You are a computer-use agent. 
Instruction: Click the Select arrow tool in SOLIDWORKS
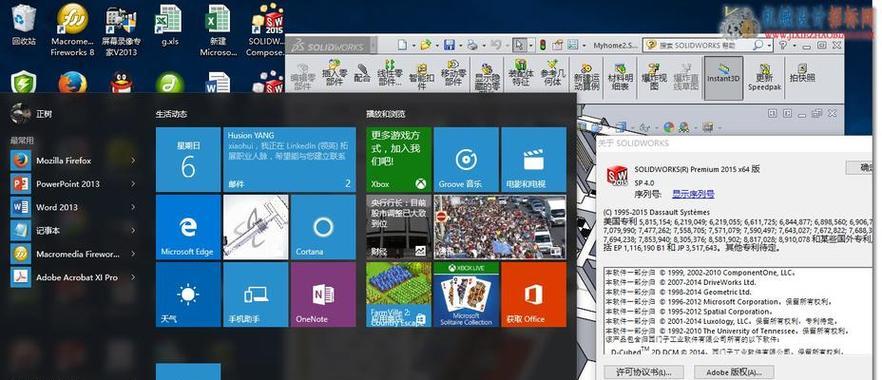coord(520,45)
